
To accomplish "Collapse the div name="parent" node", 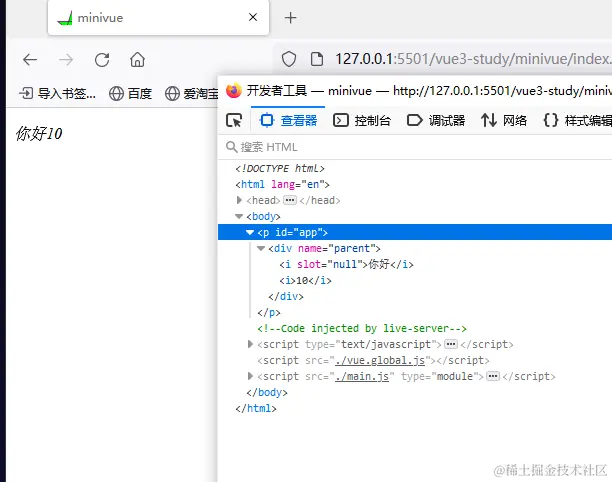I will [x=261, y=248].
